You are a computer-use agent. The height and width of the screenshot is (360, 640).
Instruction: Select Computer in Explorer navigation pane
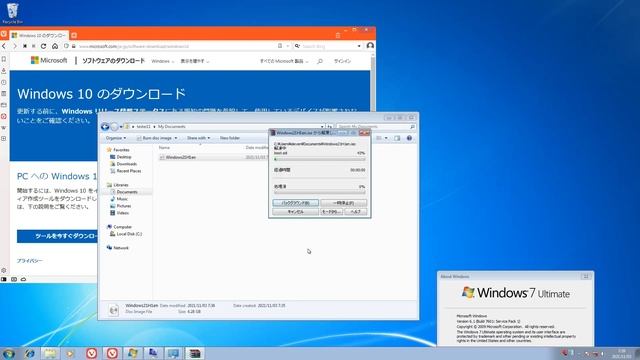(122, 227)
